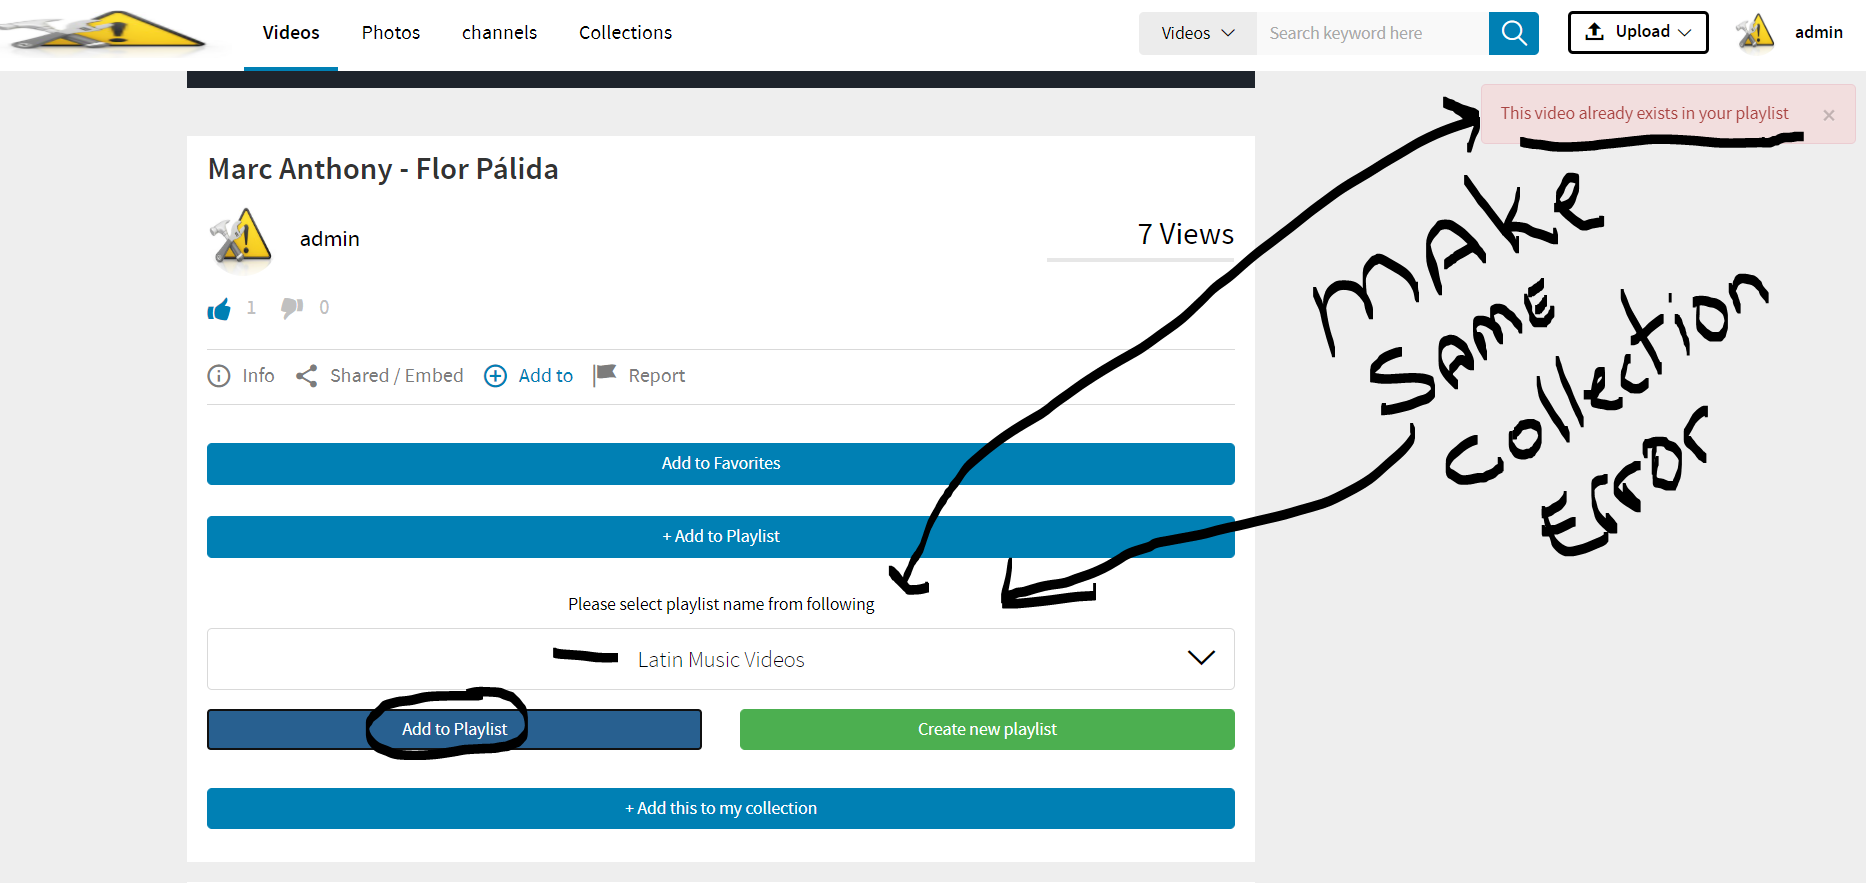This screenshot has height=883, width=1866.
Task: Click the 7 Views counter
Action: tap(1186, 234)
